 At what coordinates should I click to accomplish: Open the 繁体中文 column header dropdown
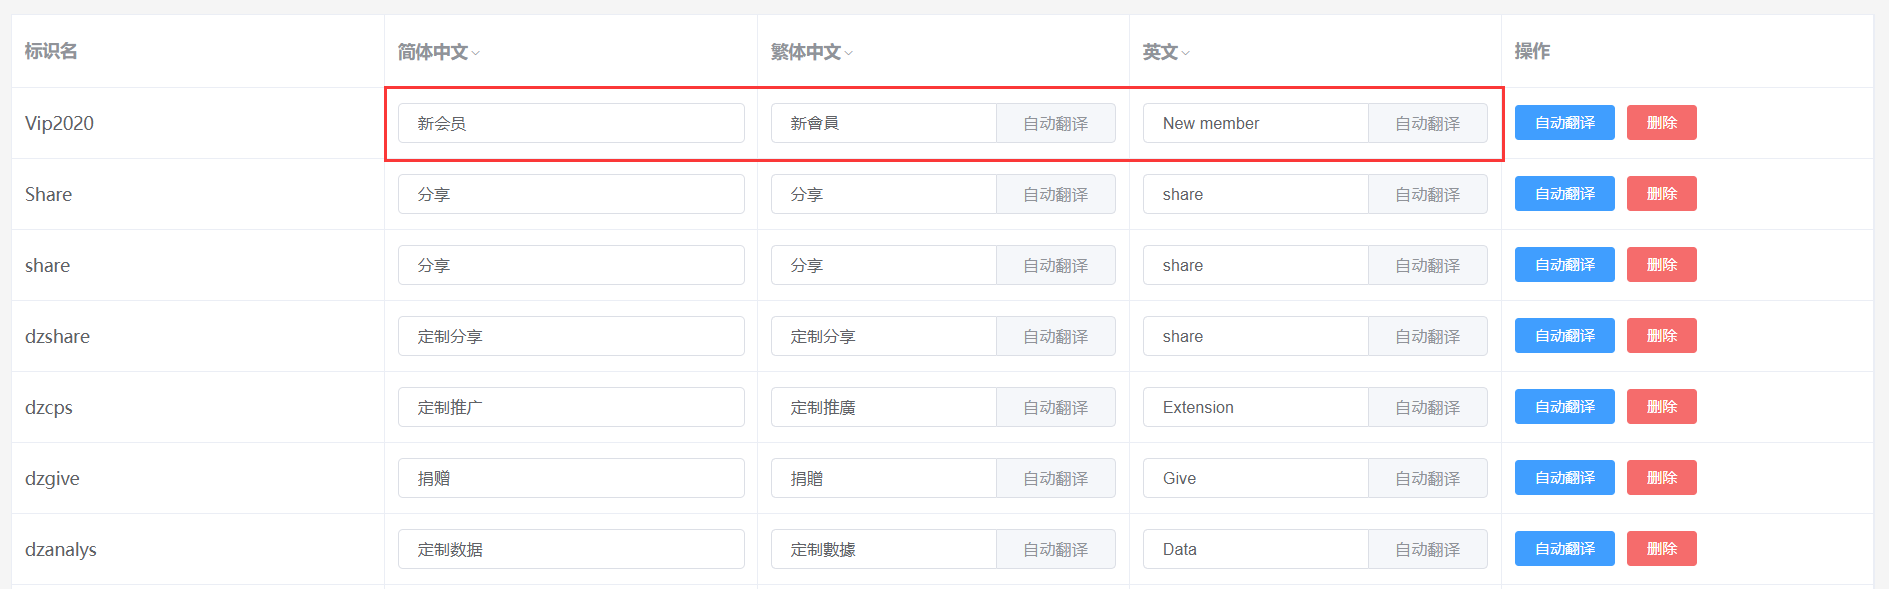point(848,53)
